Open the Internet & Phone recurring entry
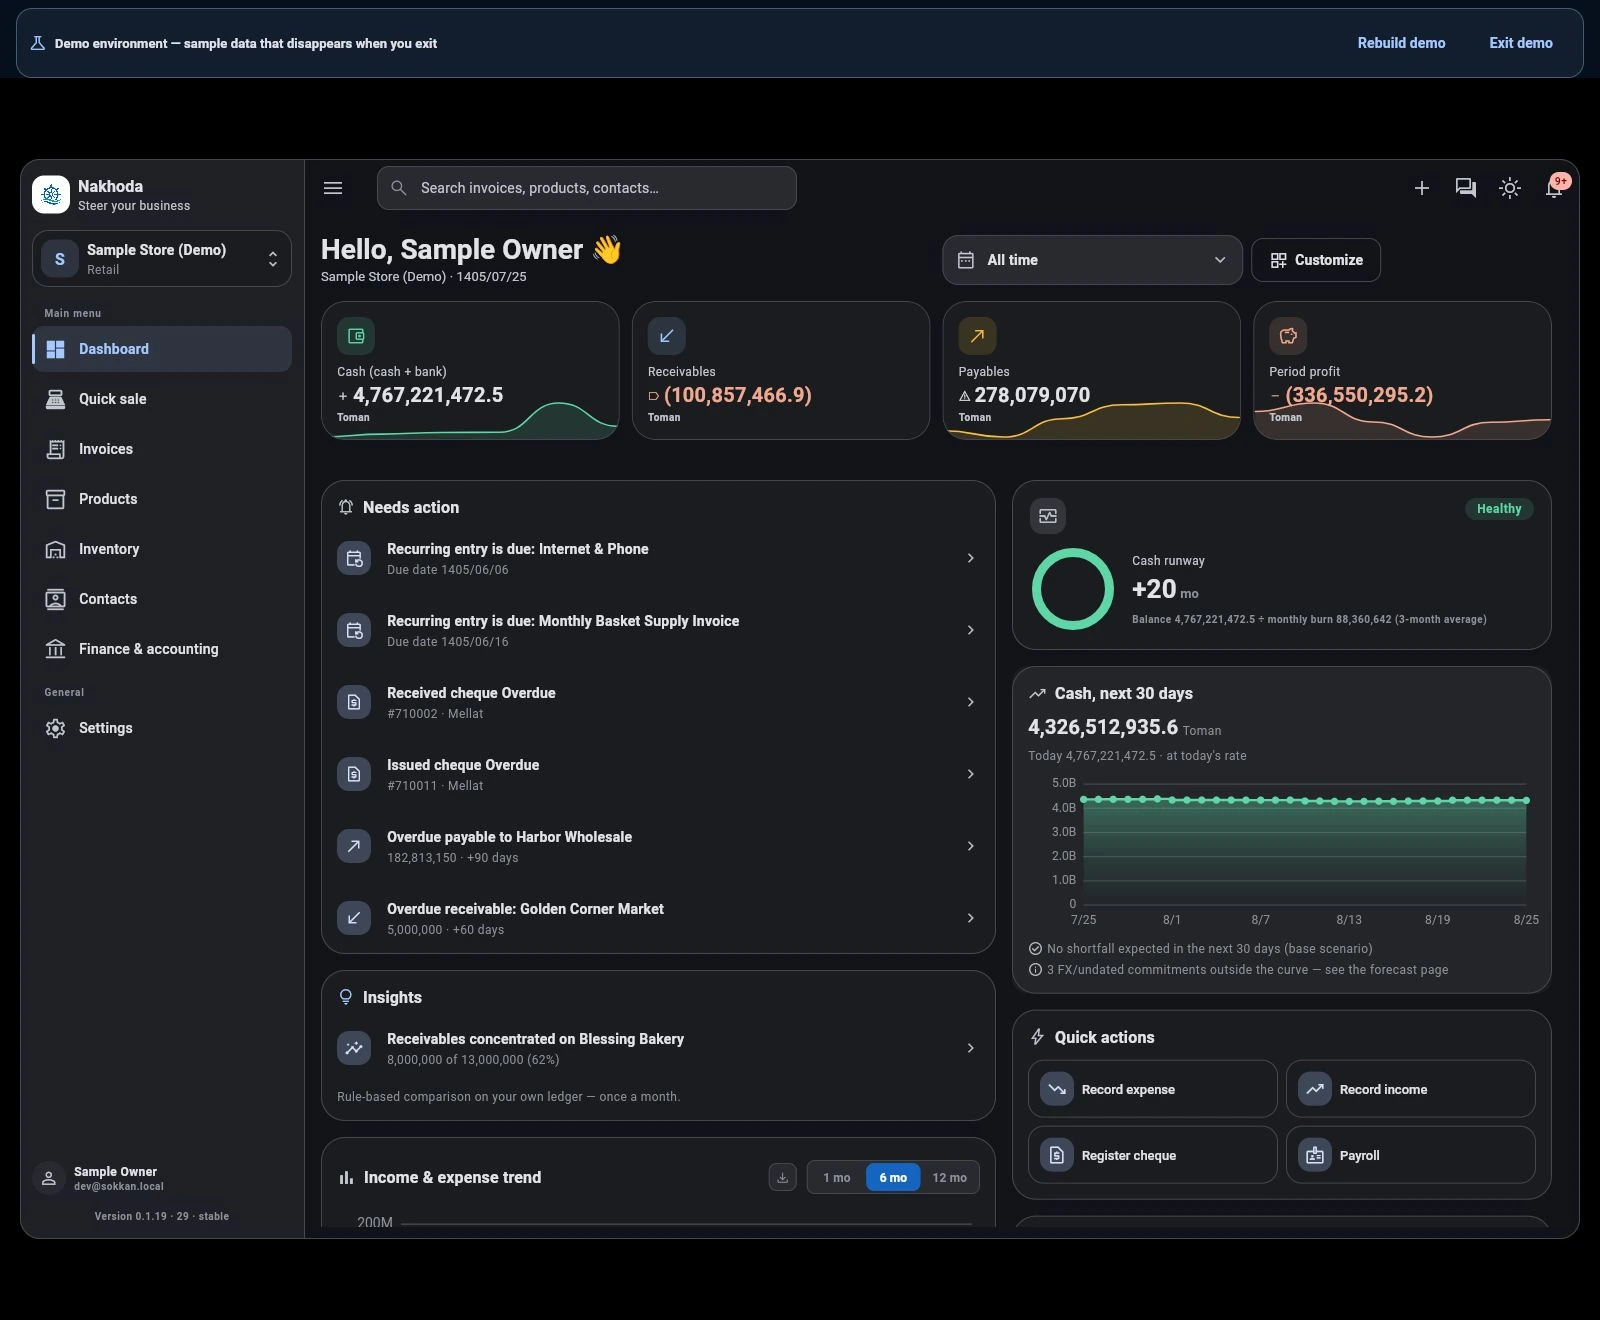This screenshot has width=1600, height=1320. coord(658,558)
